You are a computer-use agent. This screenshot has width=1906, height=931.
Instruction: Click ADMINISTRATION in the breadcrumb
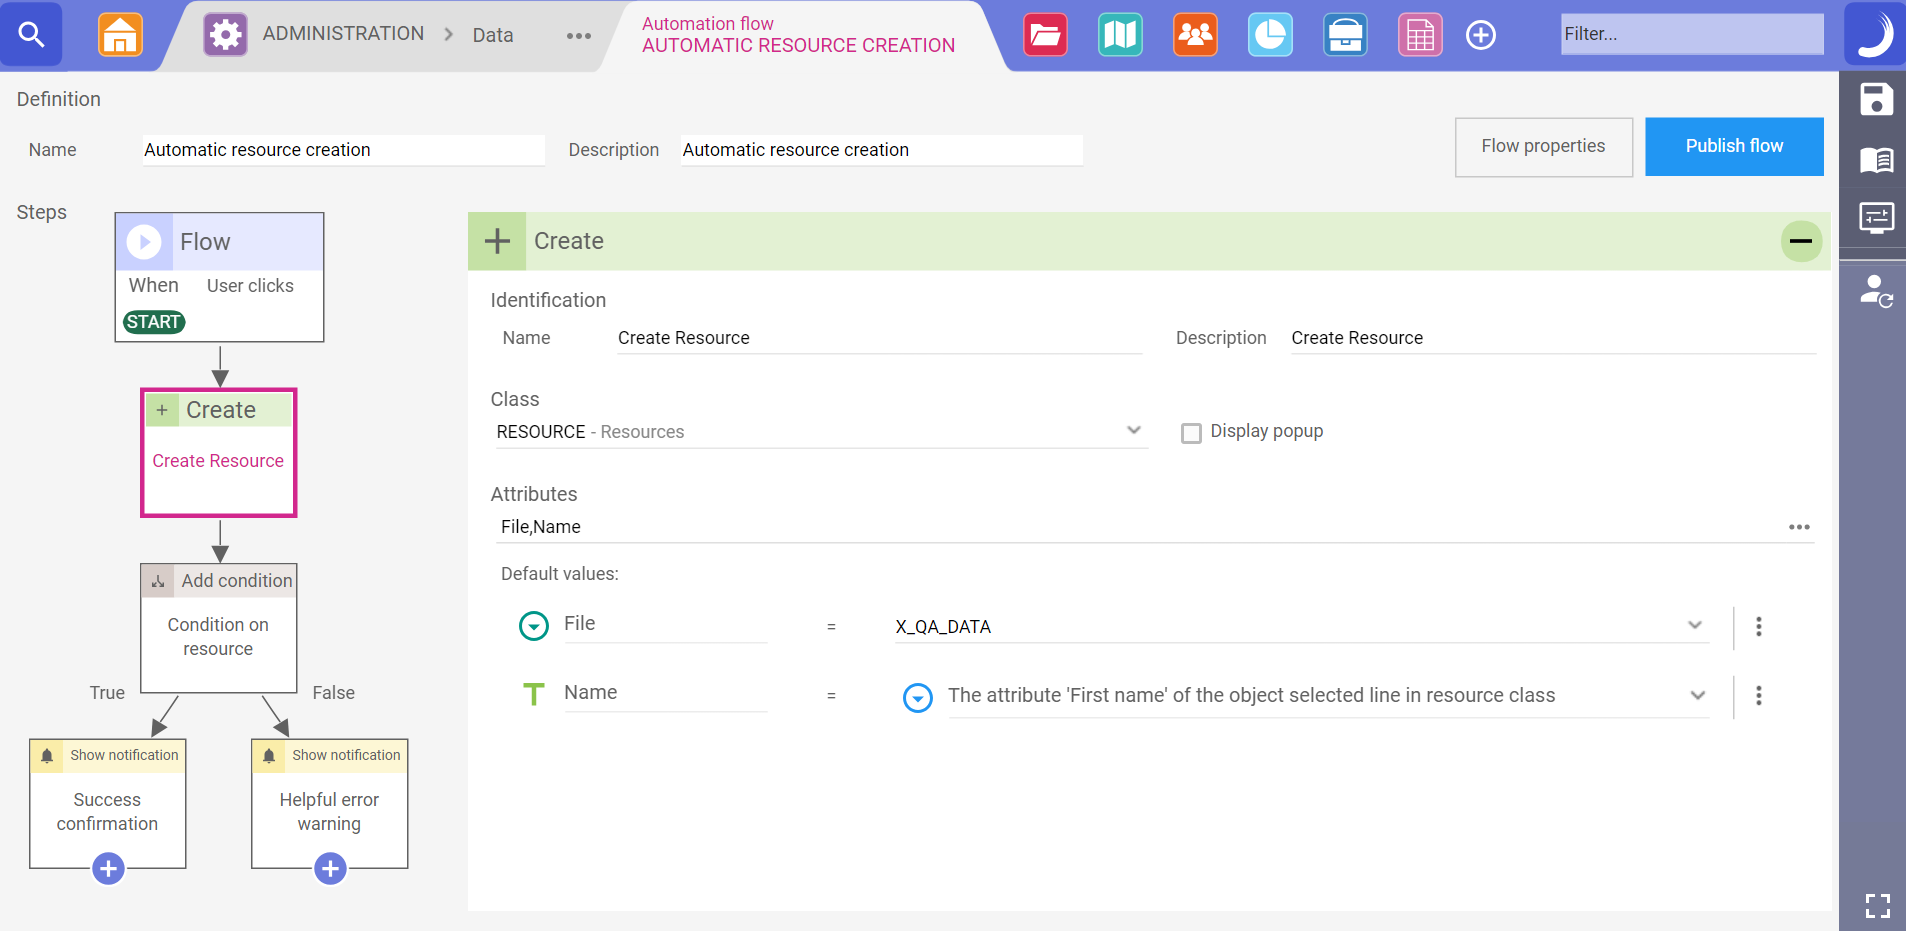(x=343, y=34)
